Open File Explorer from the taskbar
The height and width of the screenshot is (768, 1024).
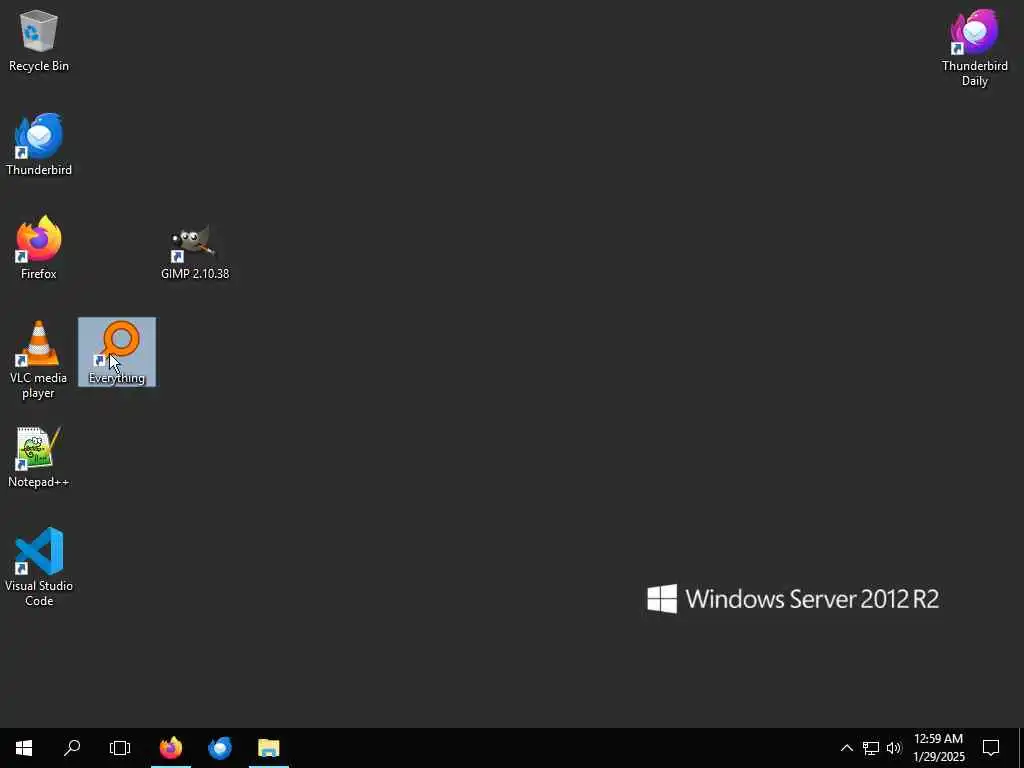pyautogui.click(x=268, y=748)
